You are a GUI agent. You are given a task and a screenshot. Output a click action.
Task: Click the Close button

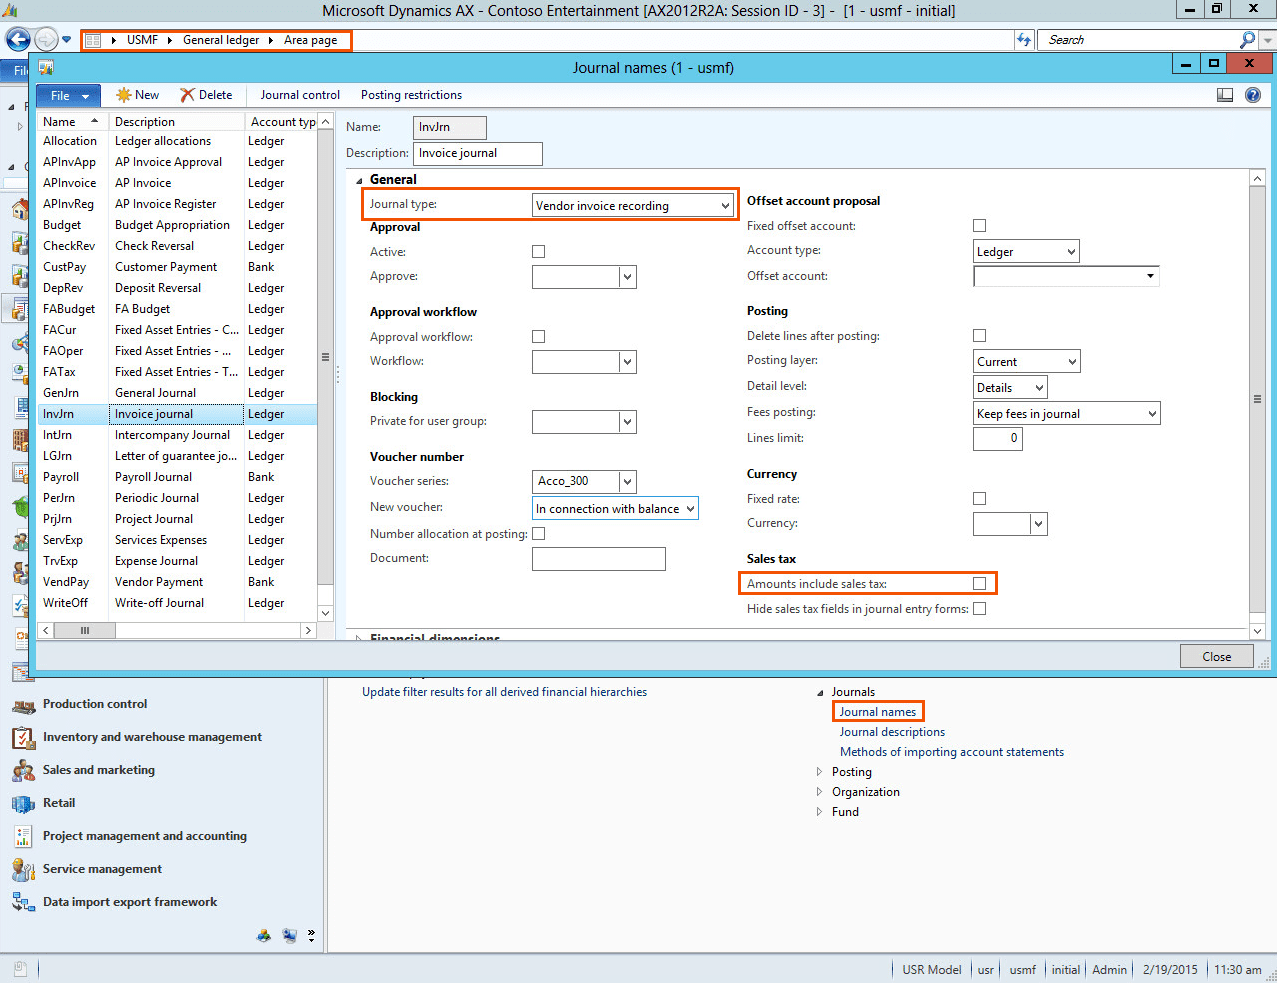(x=1216, y=656)
